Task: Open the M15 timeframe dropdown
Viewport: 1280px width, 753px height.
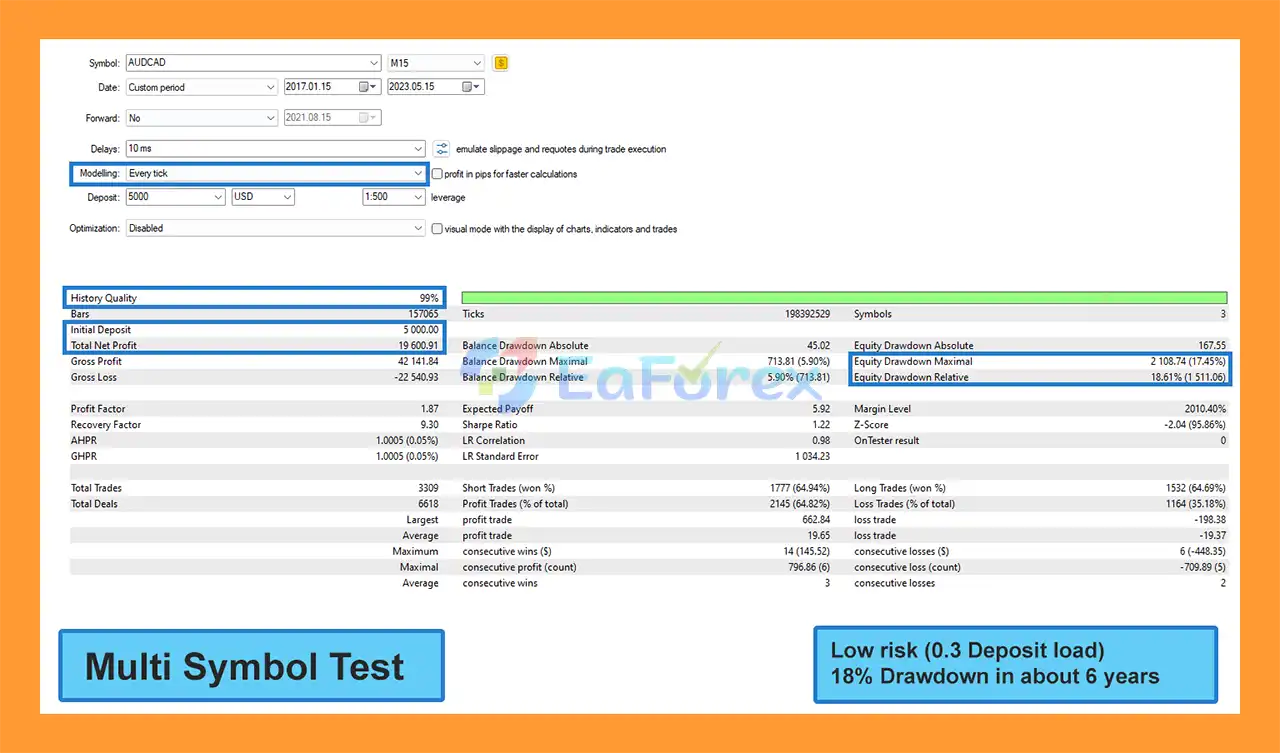Action: pos(477,63)
